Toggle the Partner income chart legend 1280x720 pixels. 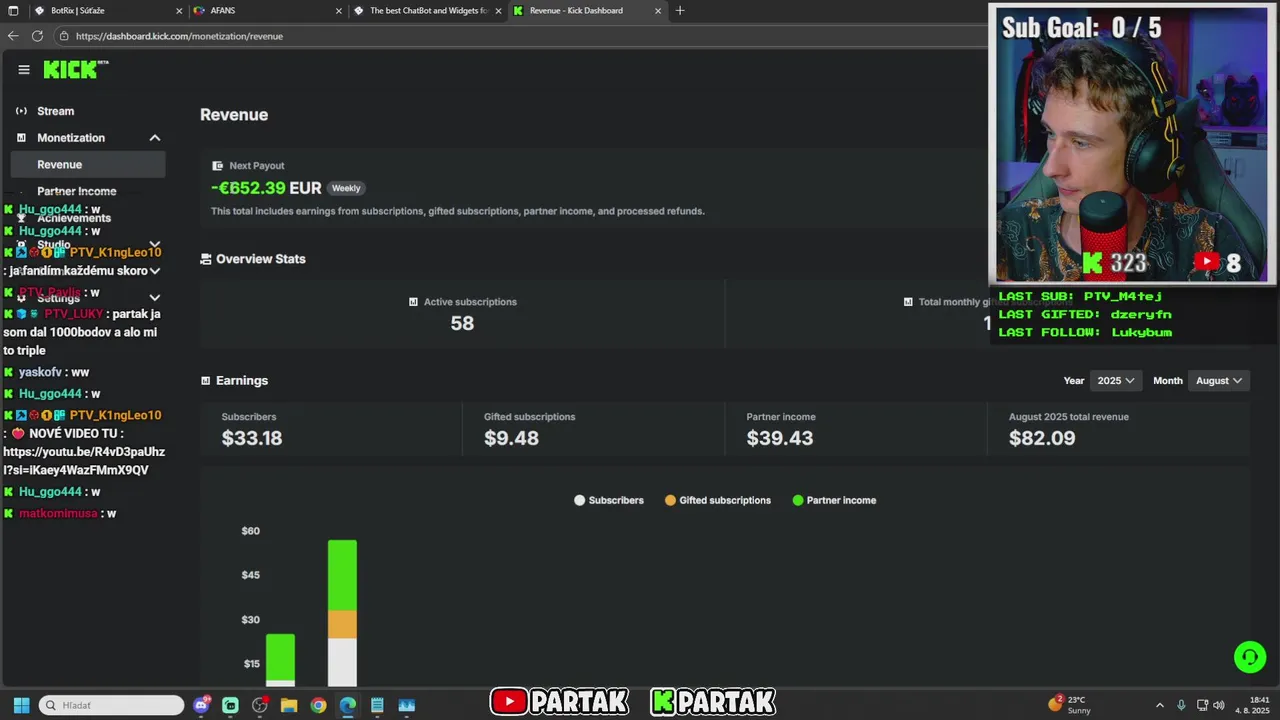pyautogui.click(x=834, y=500)
